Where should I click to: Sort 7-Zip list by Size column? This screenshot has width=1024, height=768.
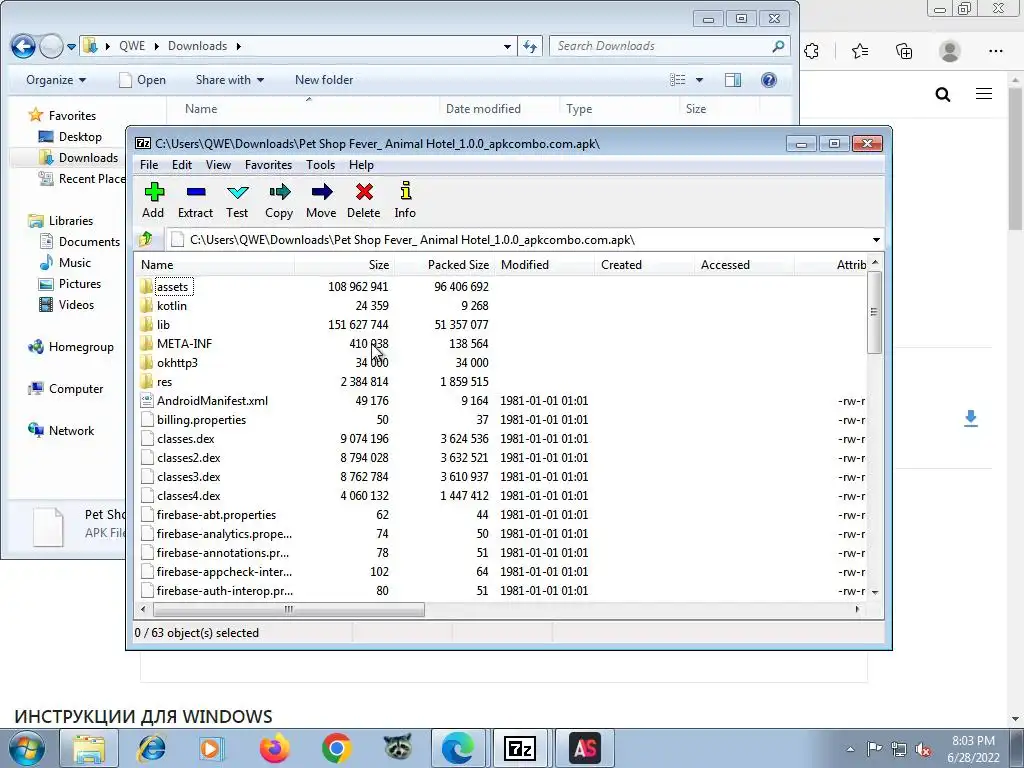[x=344, y=264]
